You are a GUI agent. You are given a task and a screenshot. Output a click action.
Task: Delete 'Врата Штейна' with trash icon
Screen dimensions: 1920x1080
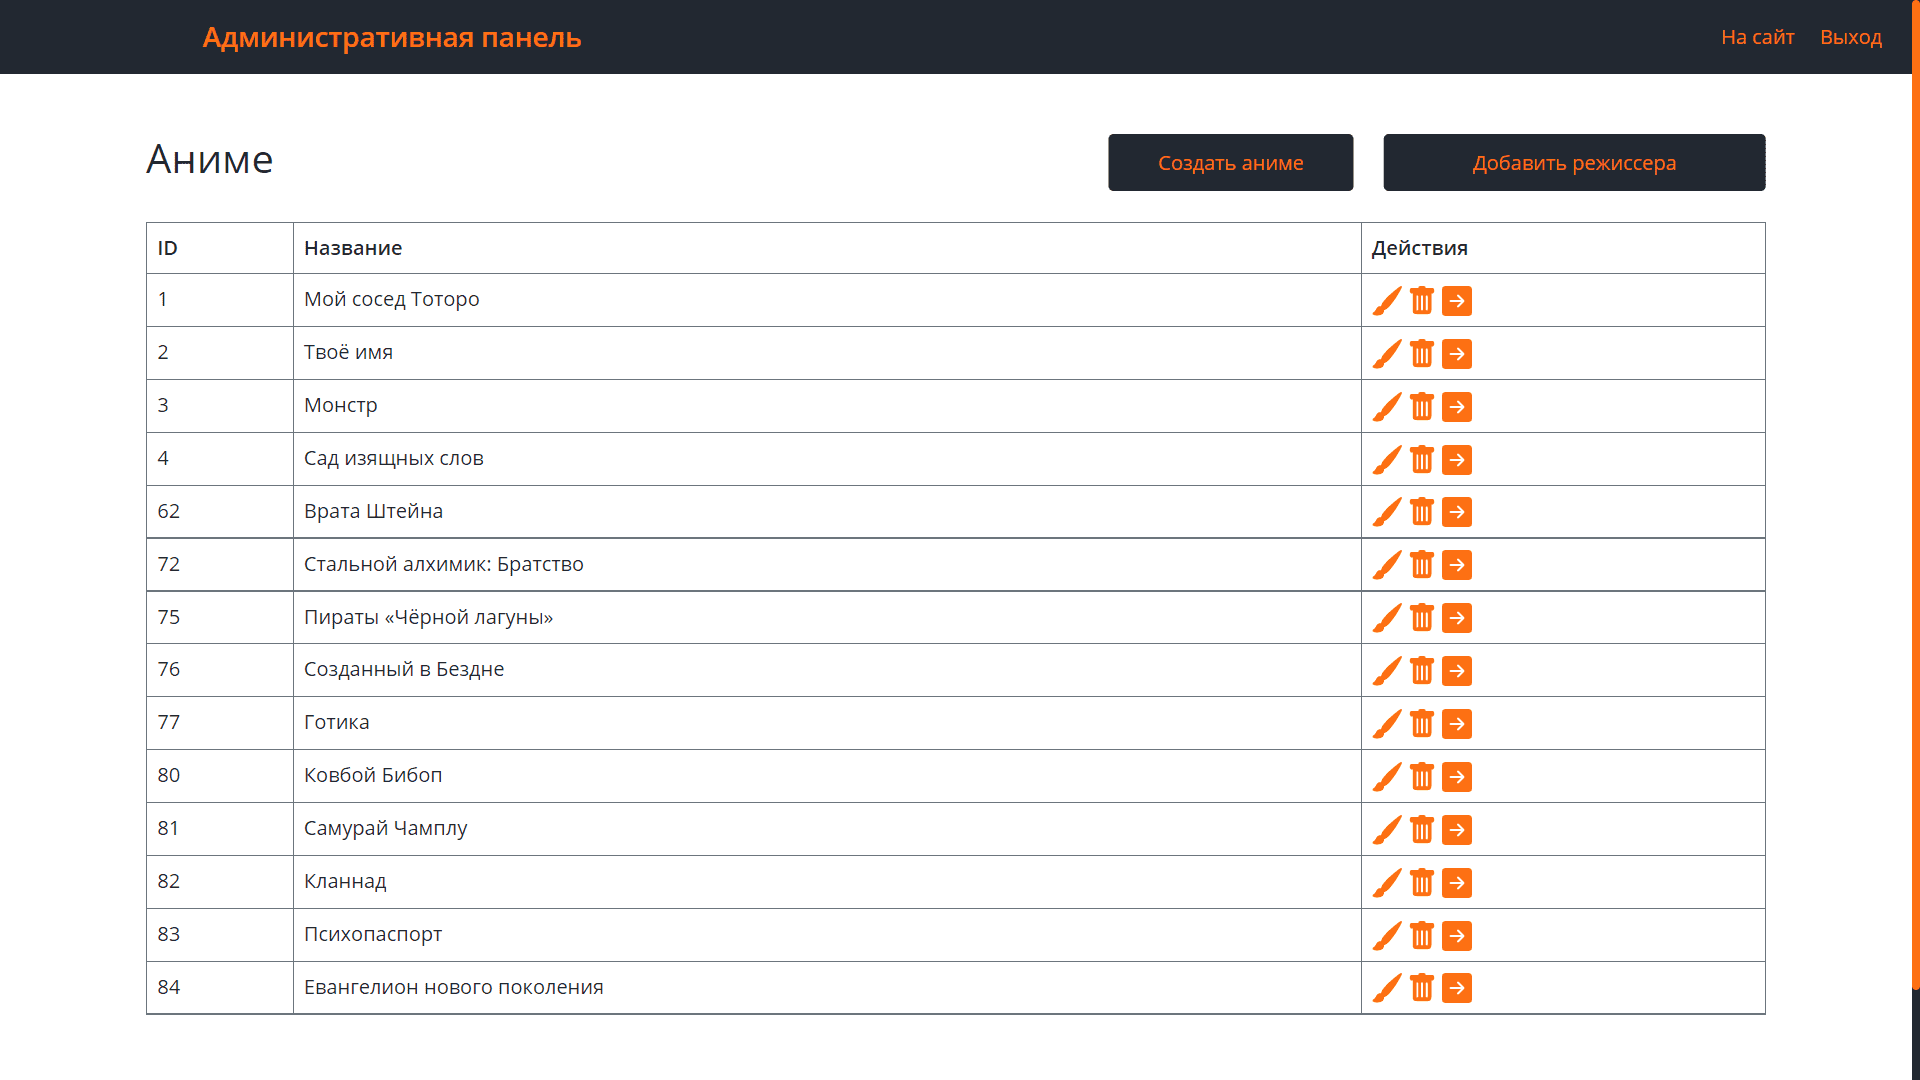click(x=1422, y=512)
